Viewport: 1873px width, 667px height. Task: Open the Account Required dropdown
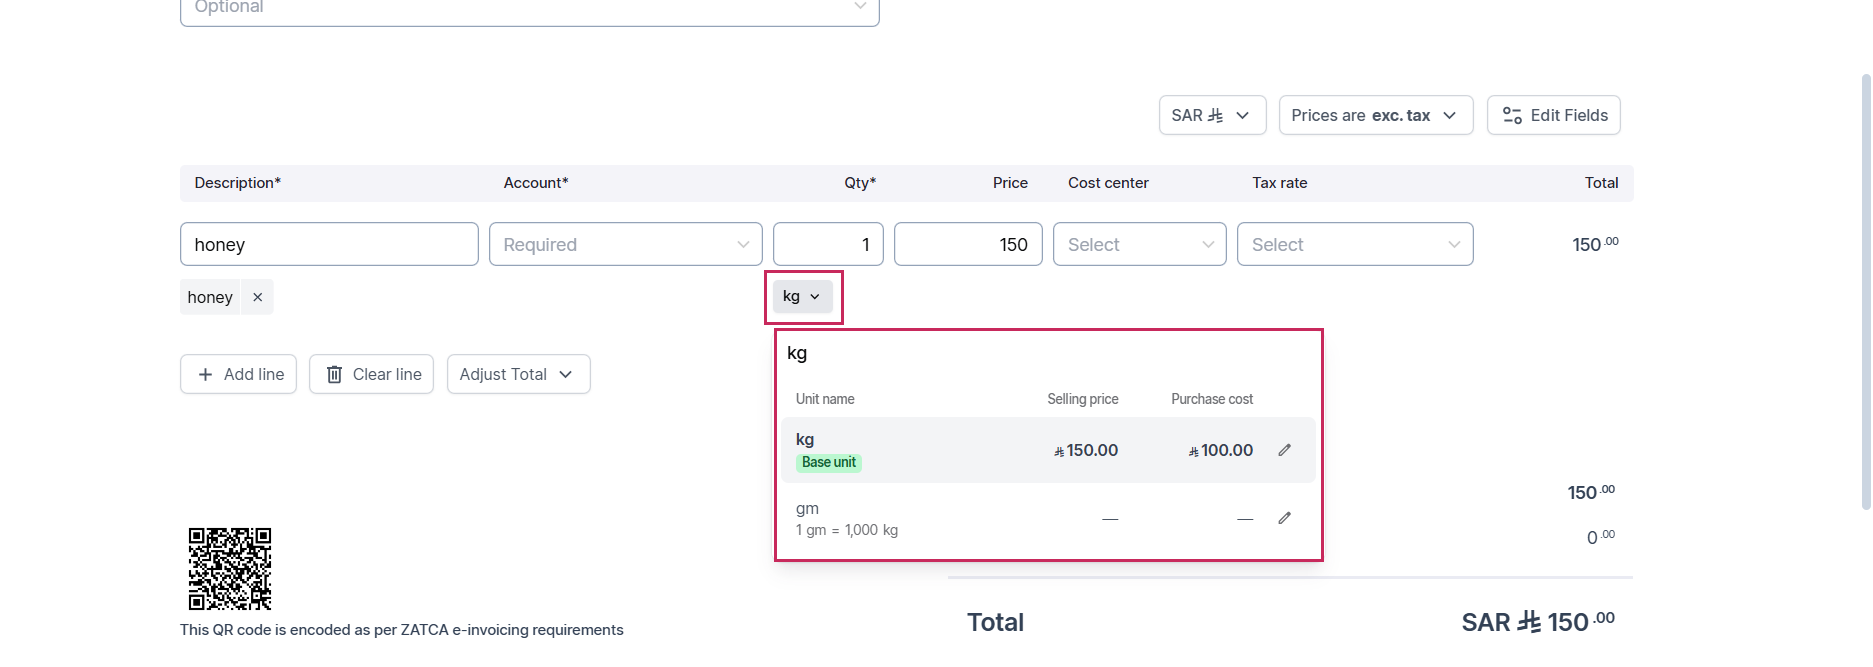[x=626, y=244]
